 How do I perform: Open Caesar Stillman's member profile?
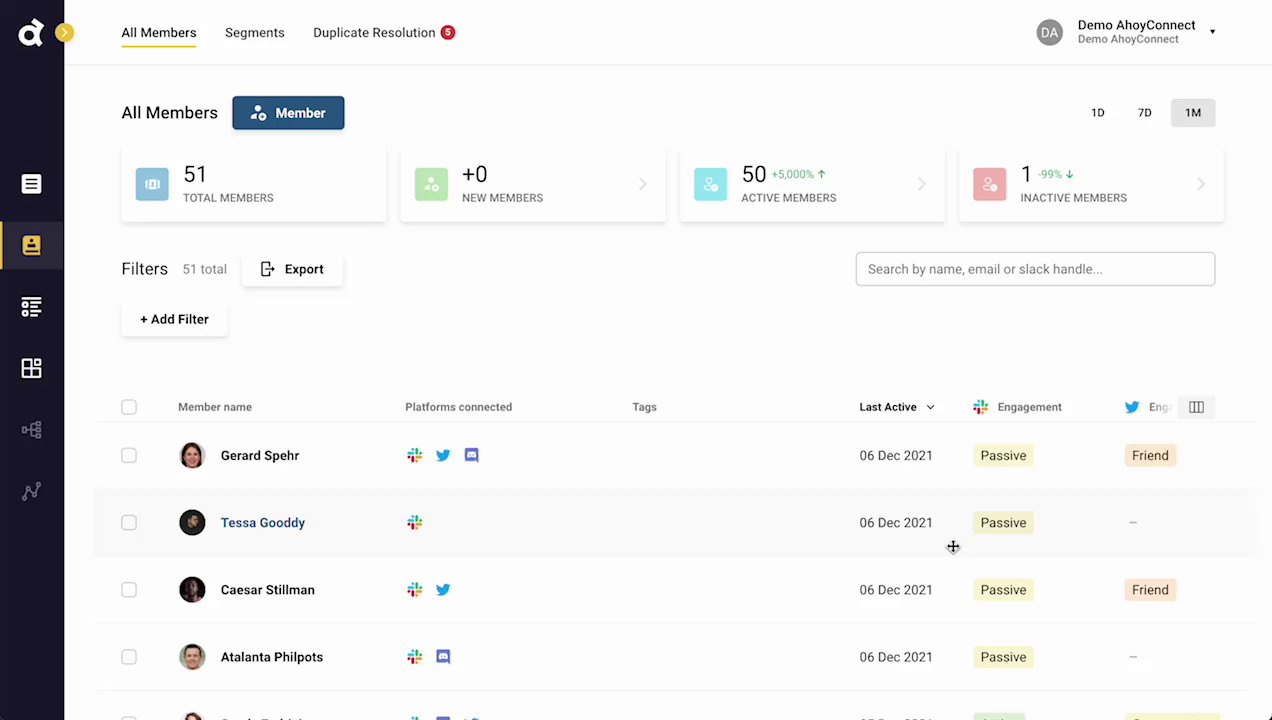[x=268, y=590]
